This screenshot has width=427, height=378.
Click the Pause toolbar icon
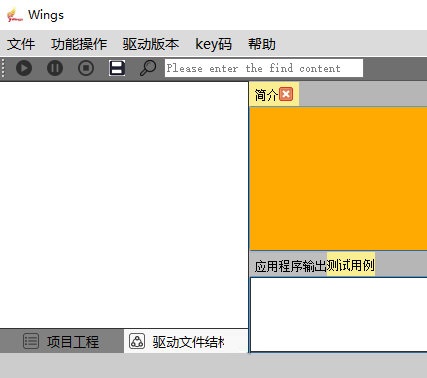point(55,68)
